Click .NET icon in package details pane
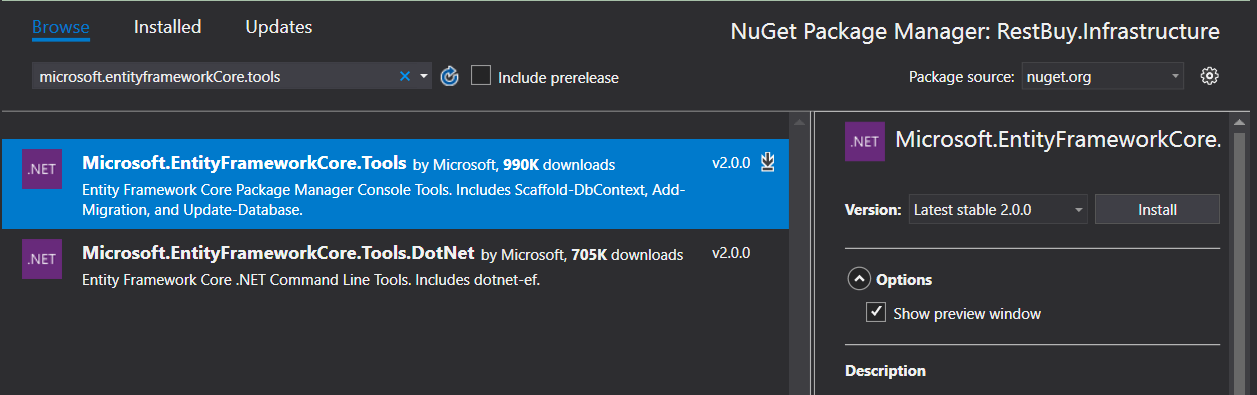Image resolution: width=1257 pixels, height=395 pixels. [x=864, y=141]
